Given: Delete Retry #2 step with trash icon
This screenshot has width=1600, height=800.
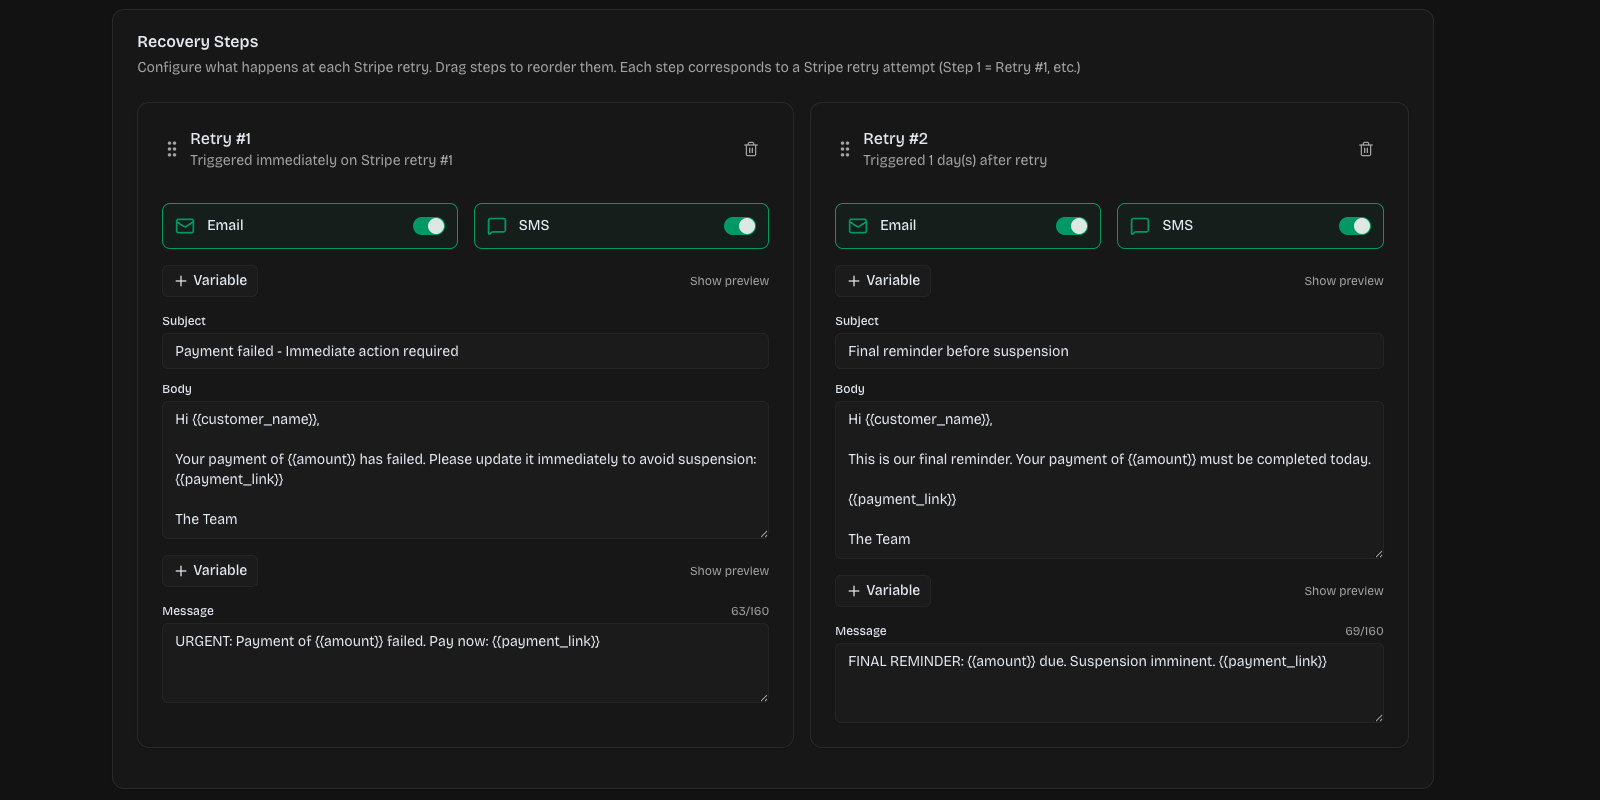Looking at the screenshot, I should pos(1366,149).
